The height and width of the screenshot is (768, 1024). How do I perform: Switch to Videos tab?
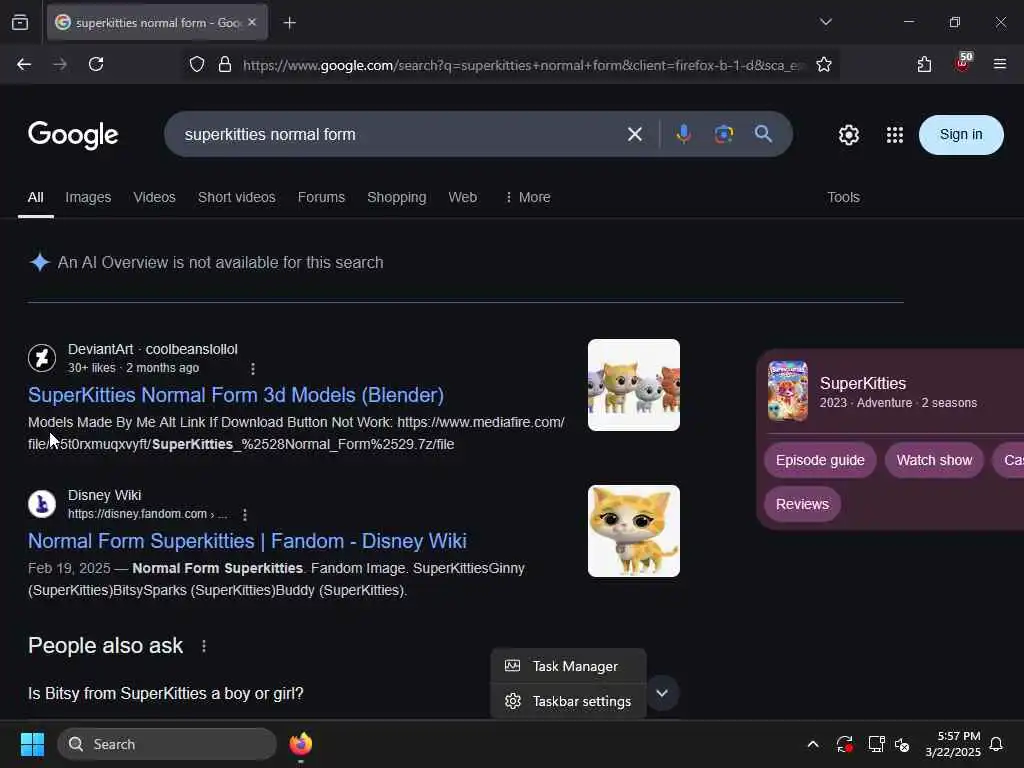(154, 197)
